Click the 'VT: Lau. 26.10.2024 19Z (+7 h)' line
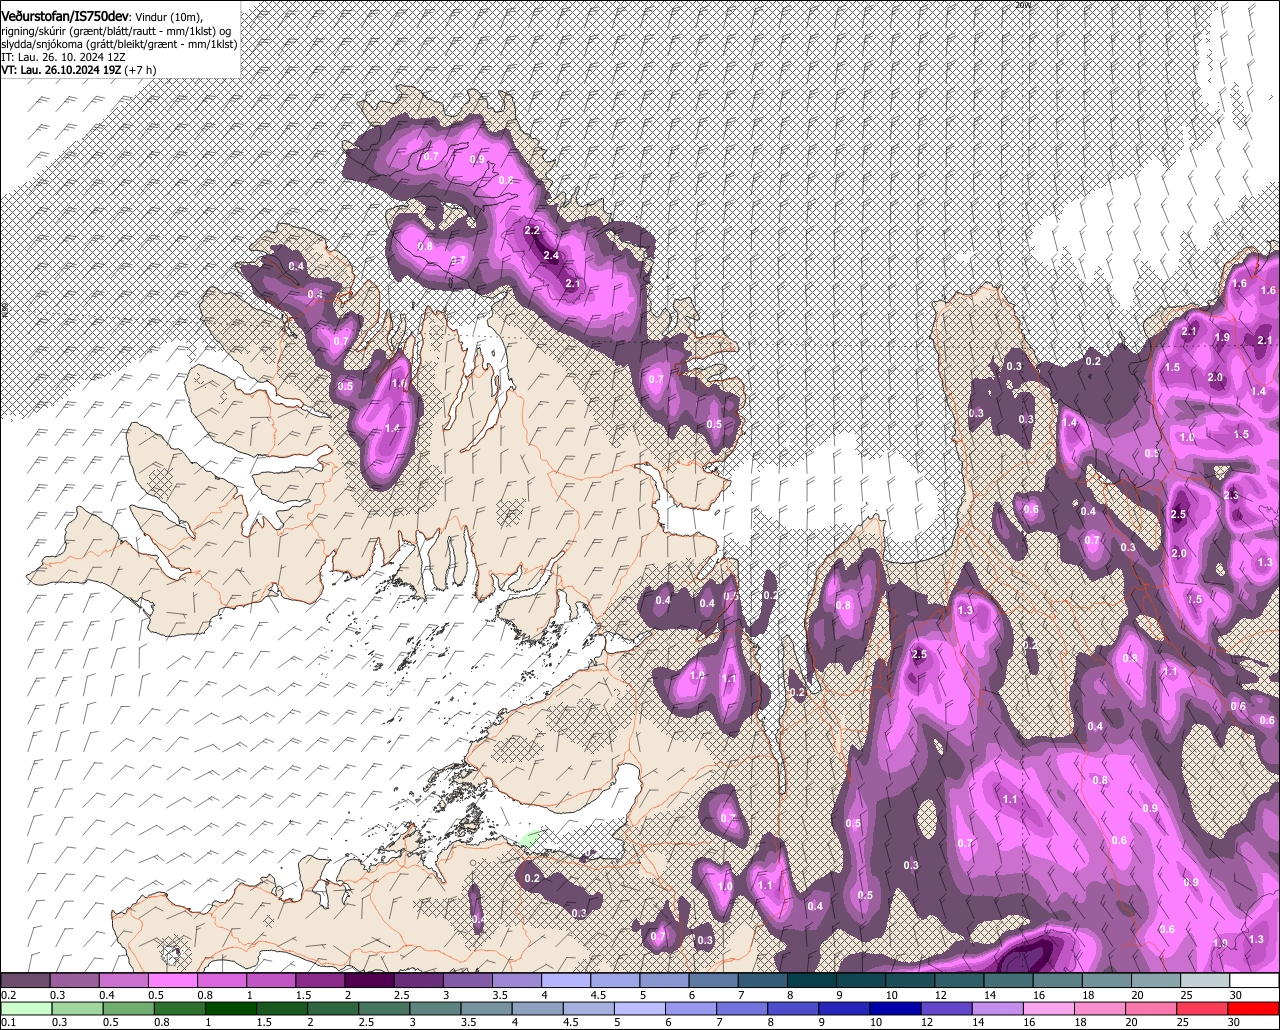The height and width of the screenshot is (1030, 1280). click(x=78, y=70)
